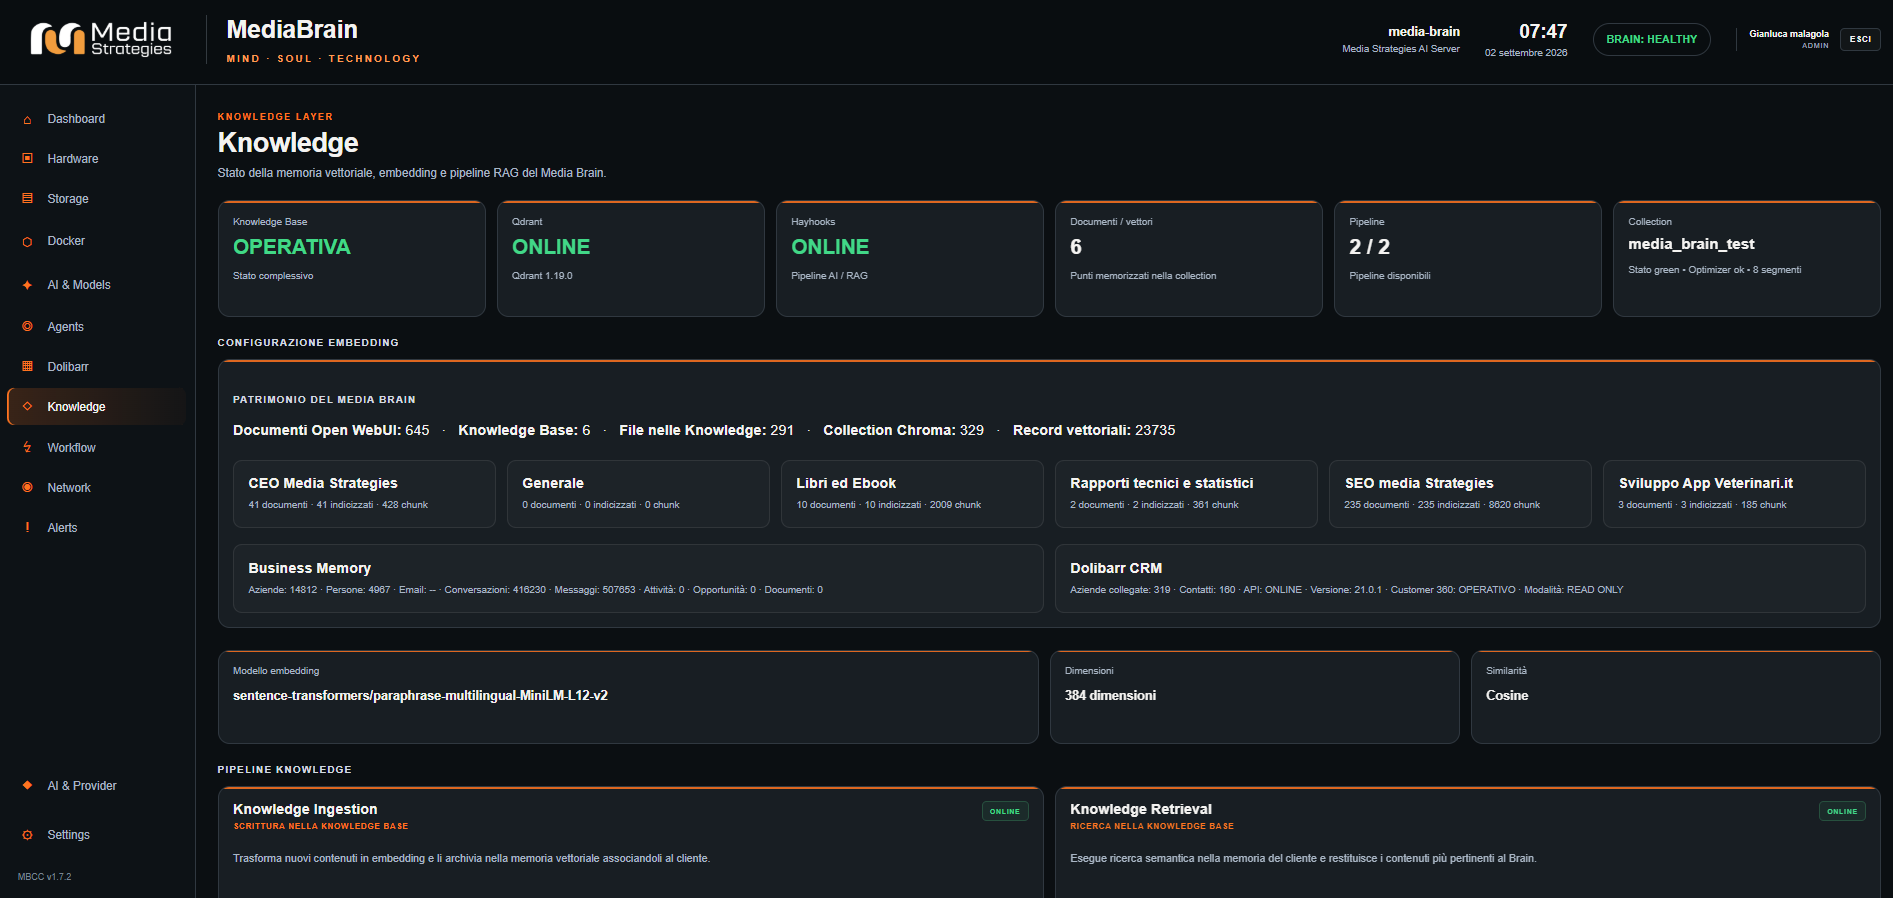Click the Generale knowledge card
Image resolution: width=1893 pixels, height=898 pixels.
(638, 494)
